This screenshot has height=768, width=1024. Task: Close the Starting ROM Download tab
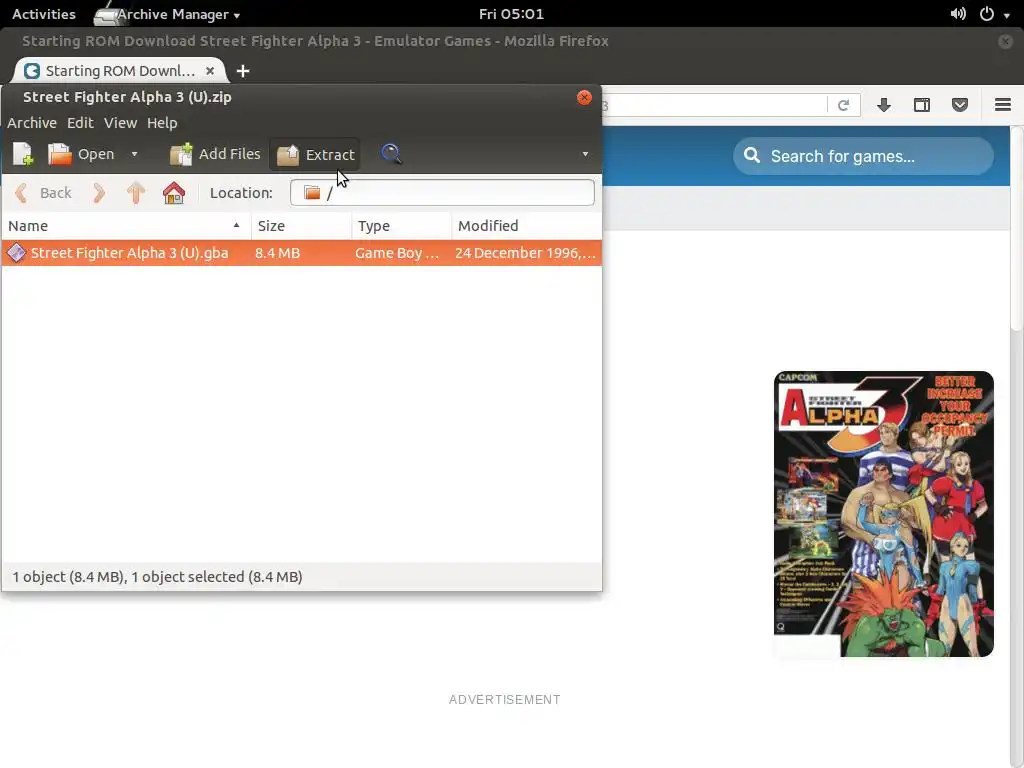[210, 71]
